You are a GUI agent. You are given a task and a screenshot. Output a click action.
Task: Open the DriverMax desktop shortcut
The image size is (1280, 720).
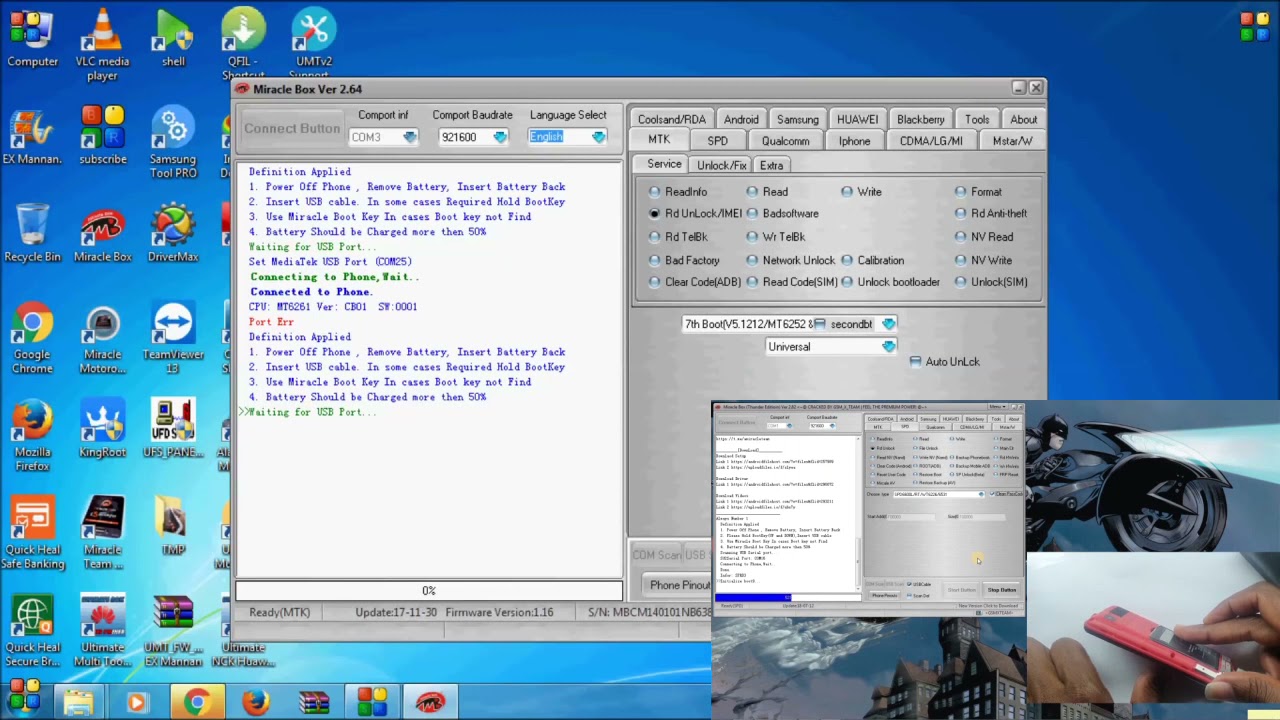coord(173,234)
